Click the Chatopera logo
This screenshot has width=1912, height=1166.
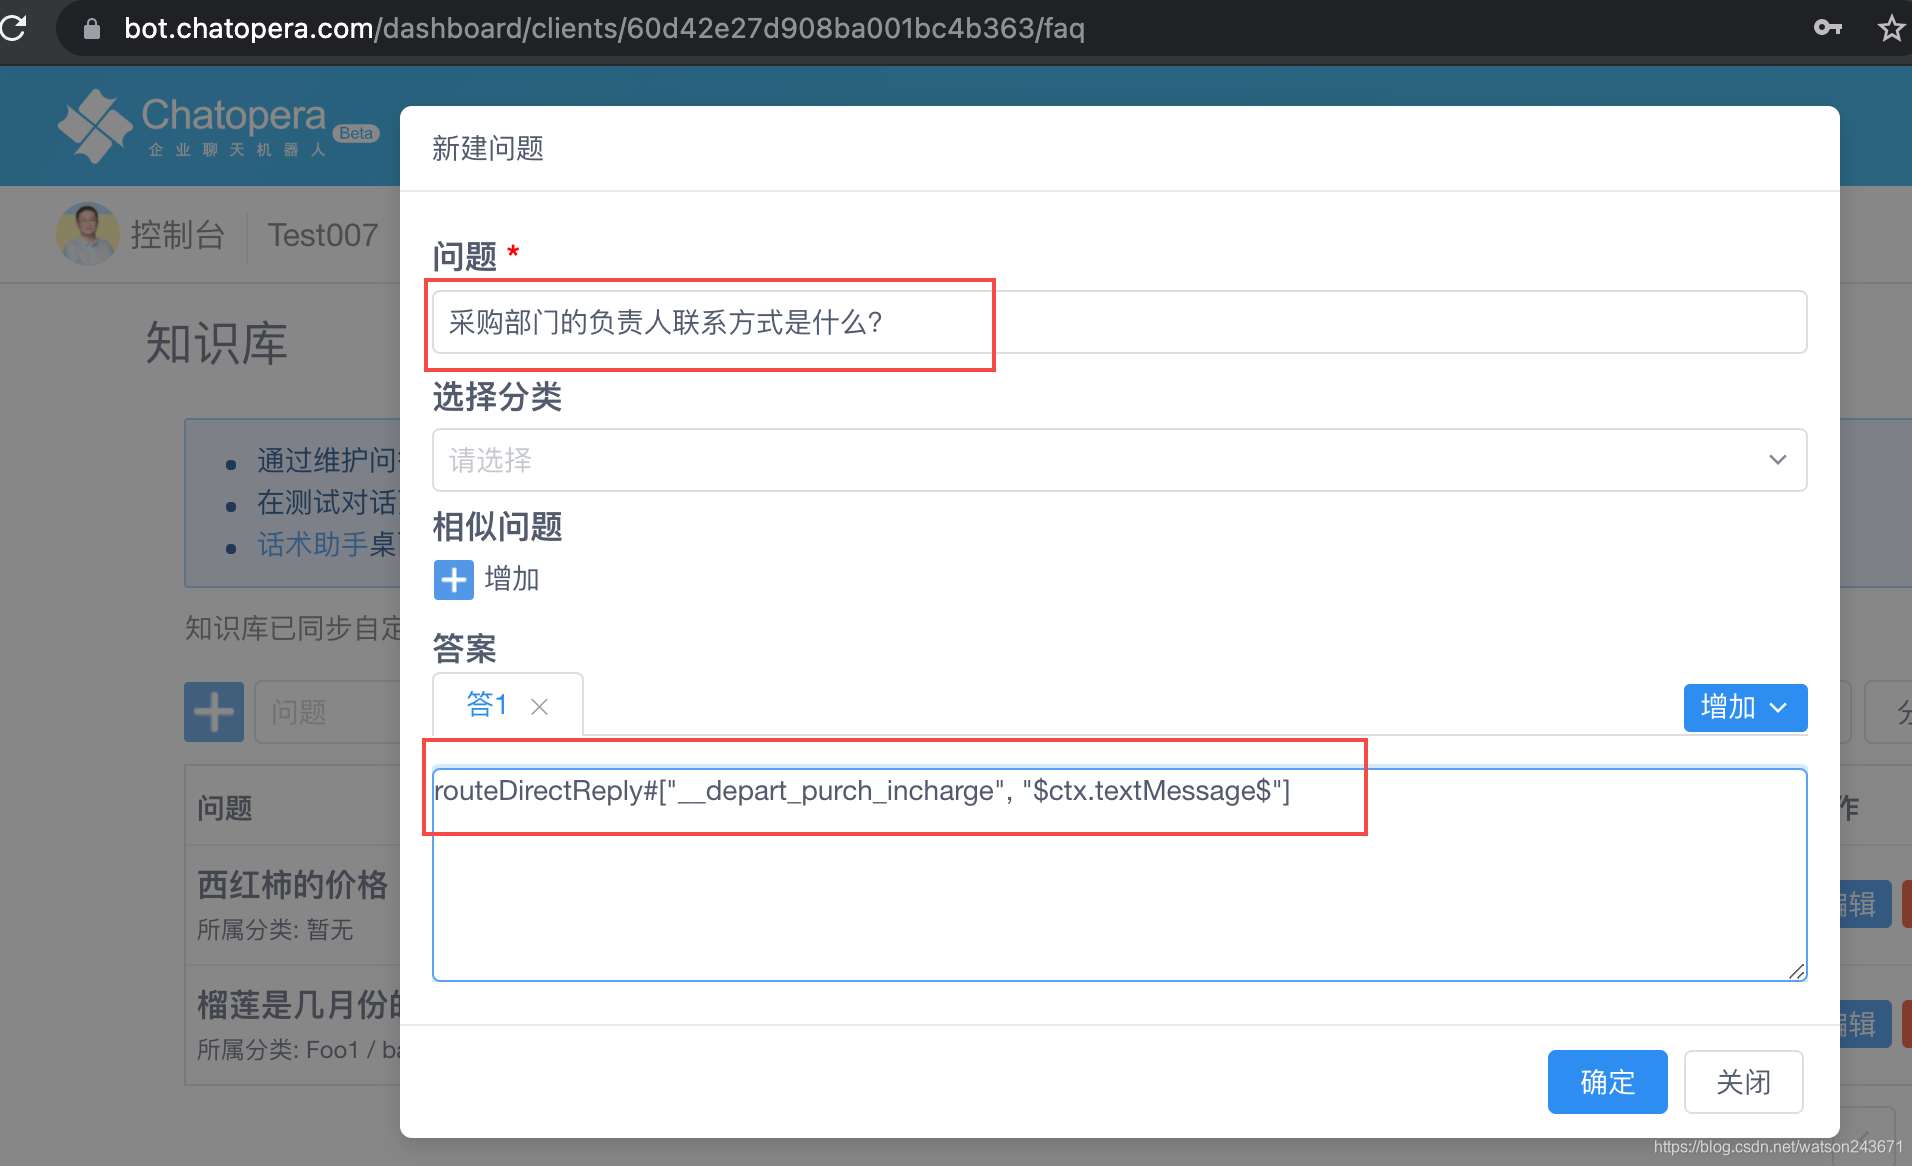pyautogui.click(x=192, y=126)
